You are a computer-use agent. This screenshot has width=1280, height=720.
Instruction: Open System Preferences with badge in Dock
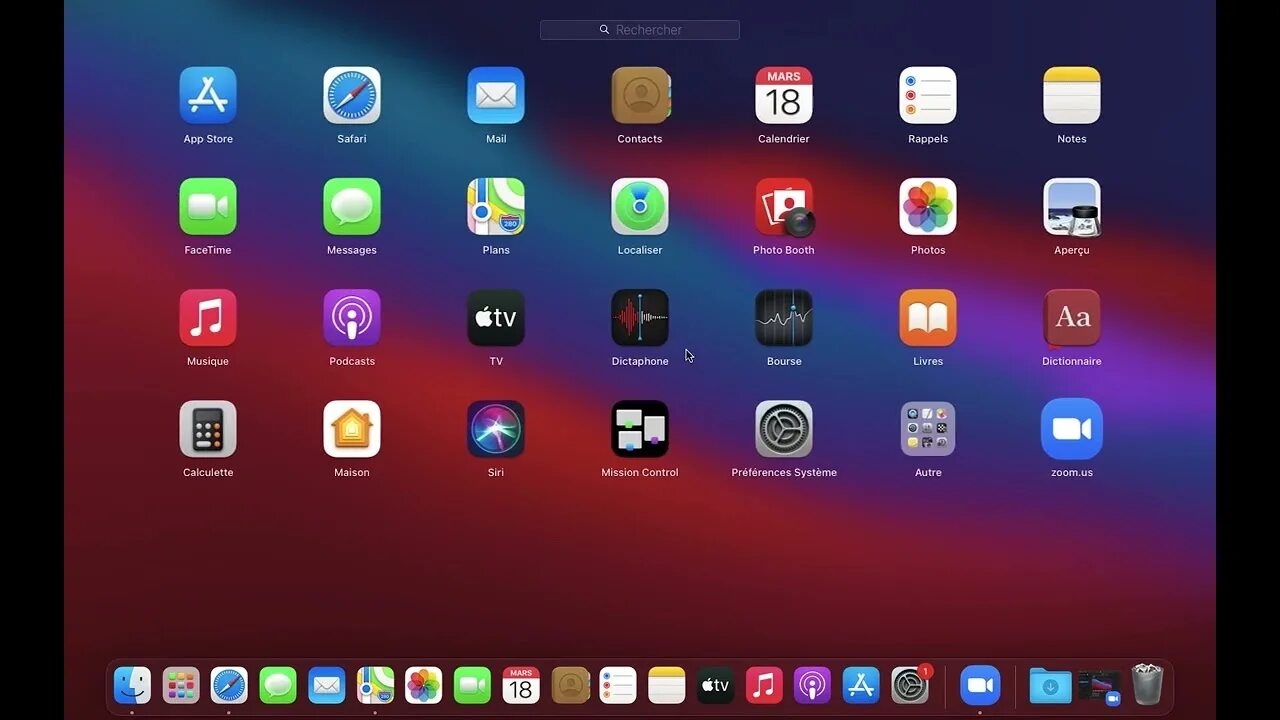coord(910,685)
